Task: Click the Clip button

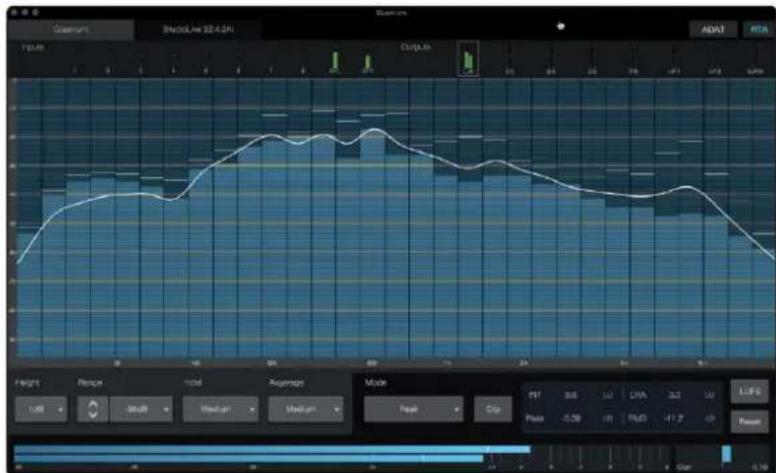Action: [493, 409]
